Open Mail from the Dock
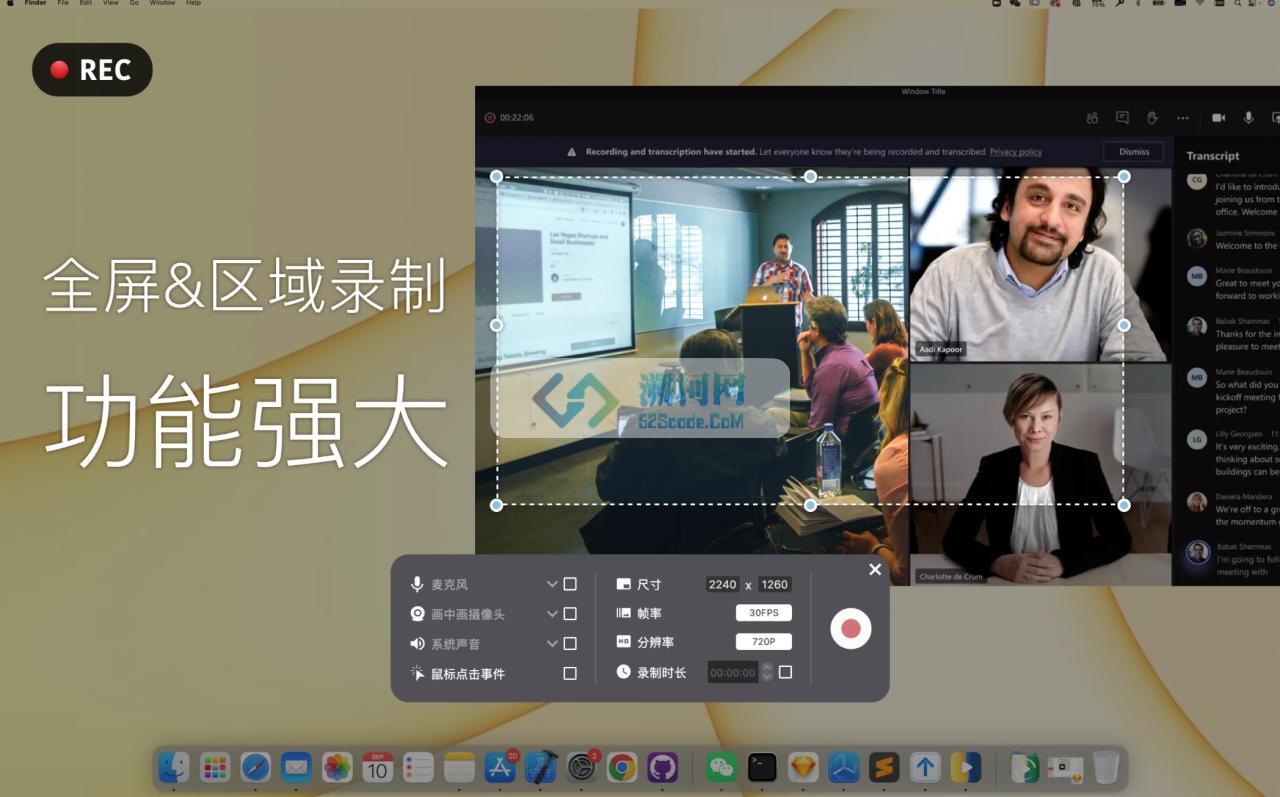The image size is (1280, 797). pyautogui.click(x=296, y=767)
